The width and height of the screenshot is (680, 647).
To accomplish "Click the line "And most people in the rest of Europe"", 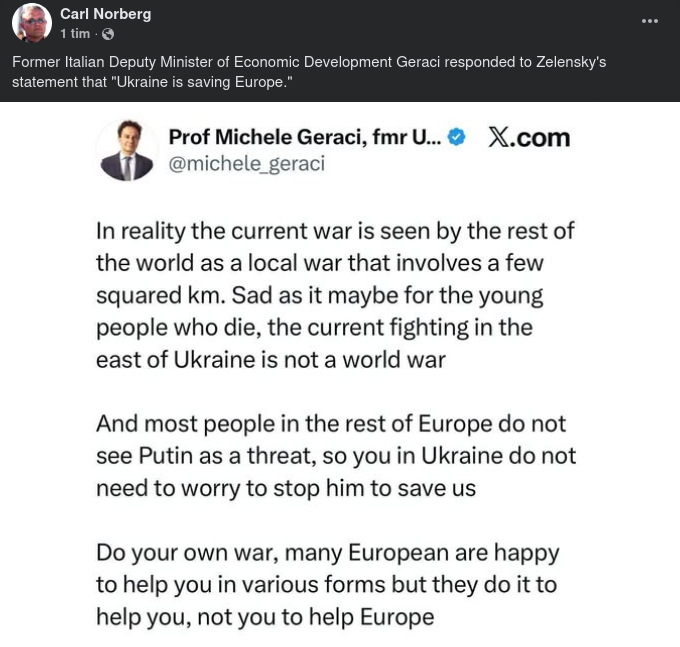I will pyautogui.click(x=330, y=424).
